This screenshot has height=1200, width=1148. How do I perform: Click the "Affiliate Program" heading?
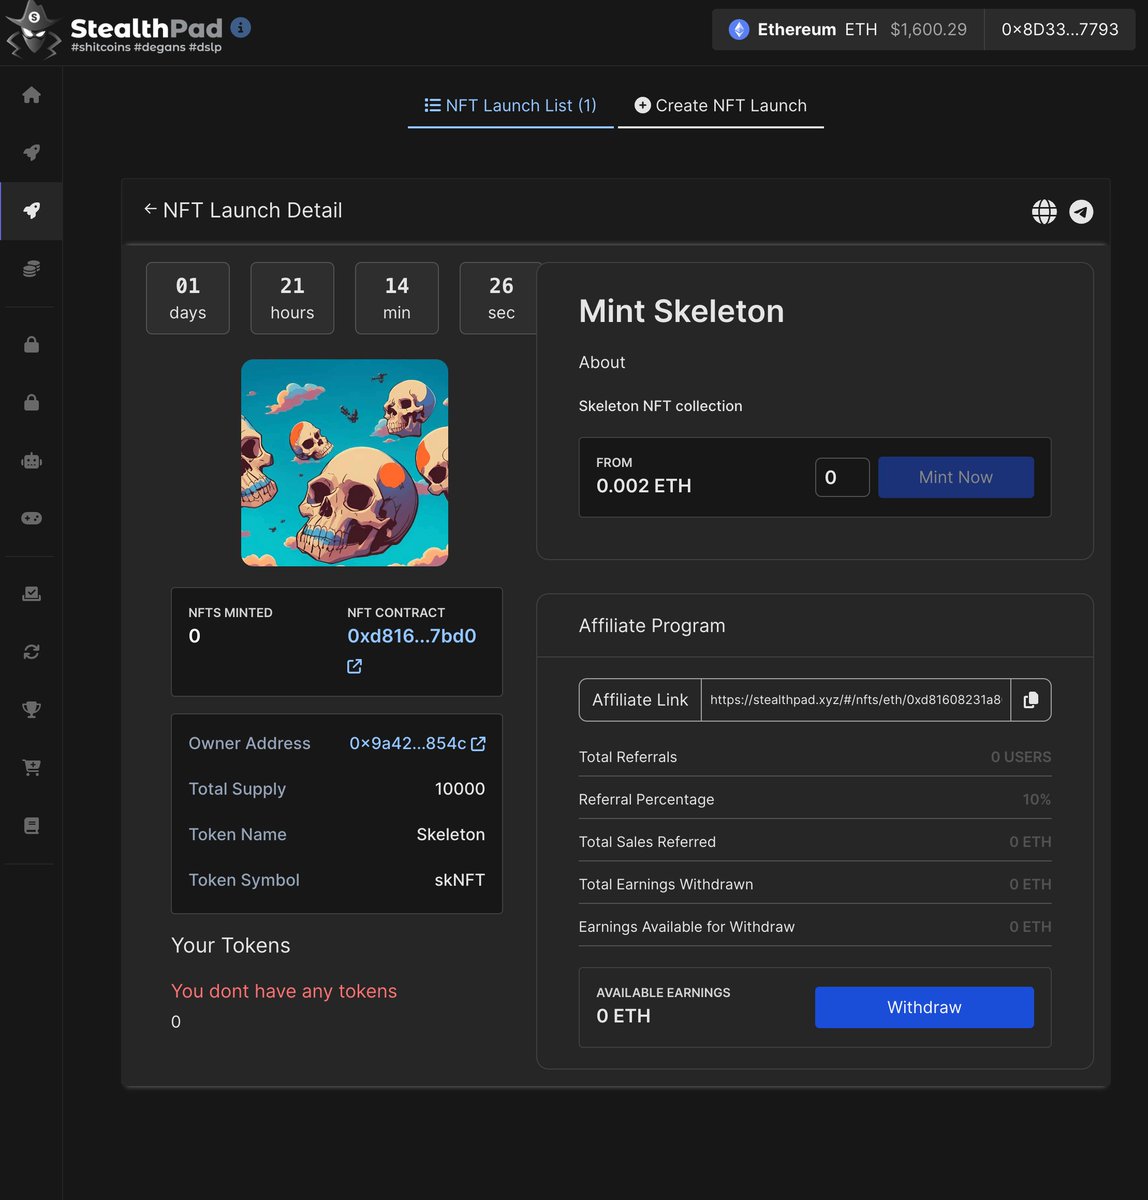(652, 626)
